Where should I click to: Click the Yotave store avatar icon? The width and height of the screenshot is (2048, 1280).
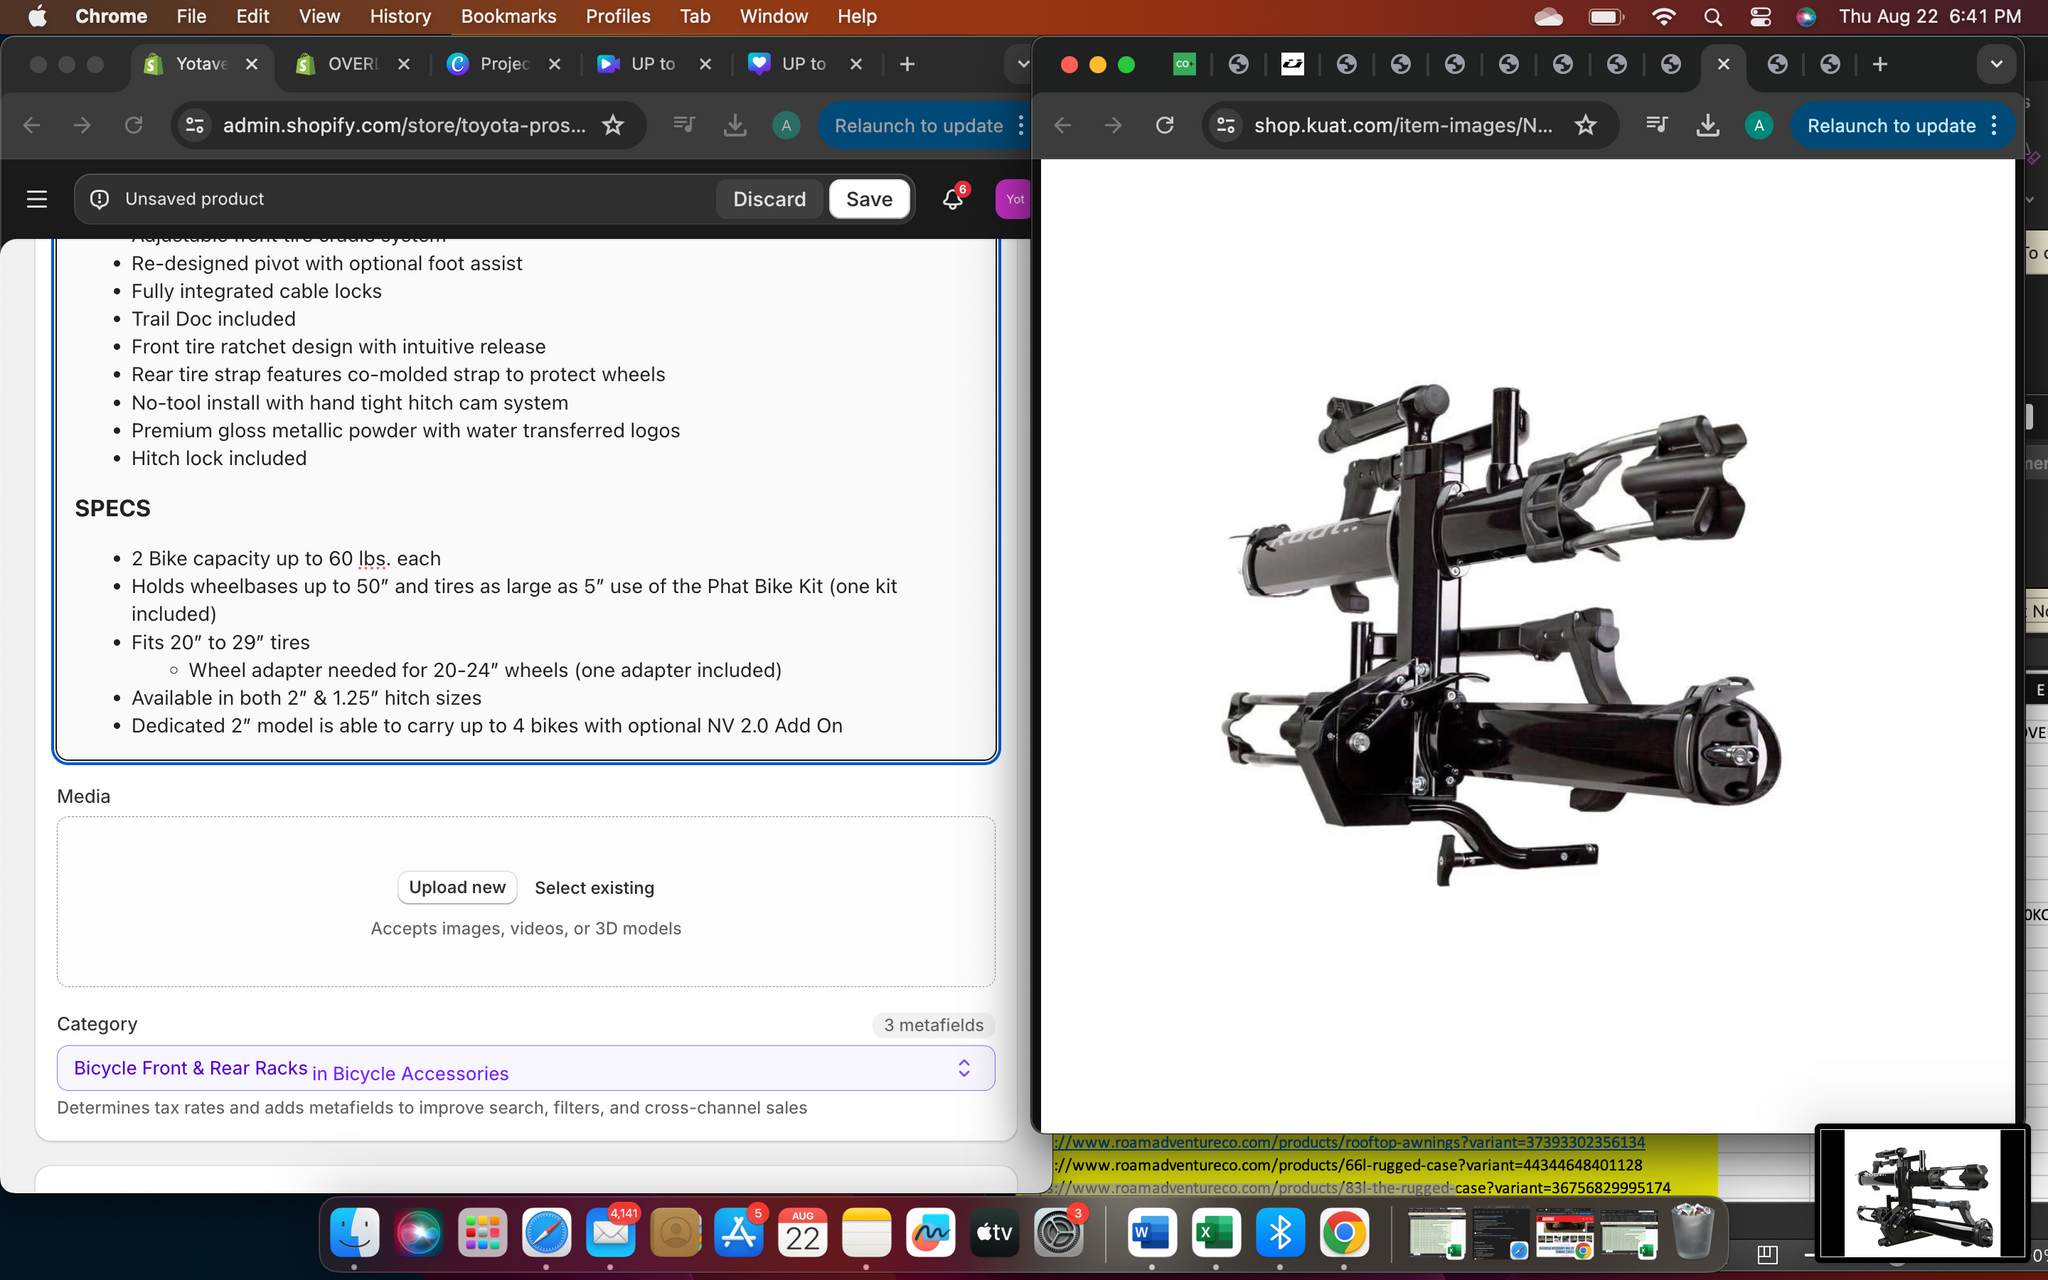pos(1014,199)
